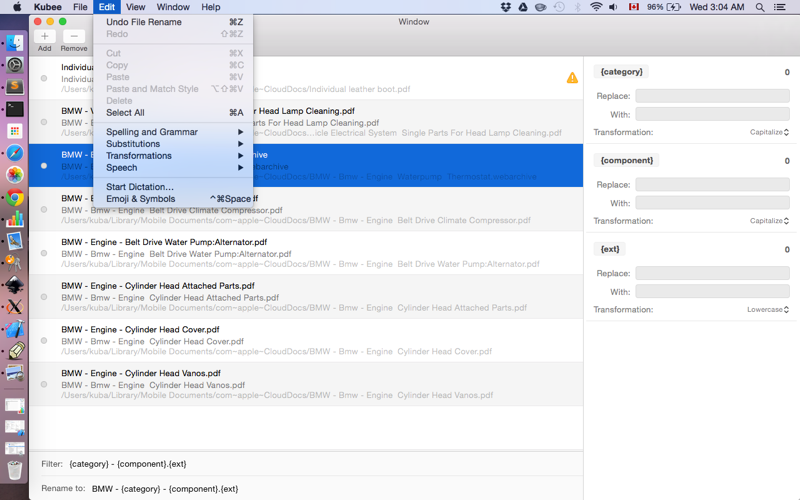Screen dimensions: 800x500
Task: Click status dot for Water Pump:Alternator row
Action: click(x=44, y=253)
